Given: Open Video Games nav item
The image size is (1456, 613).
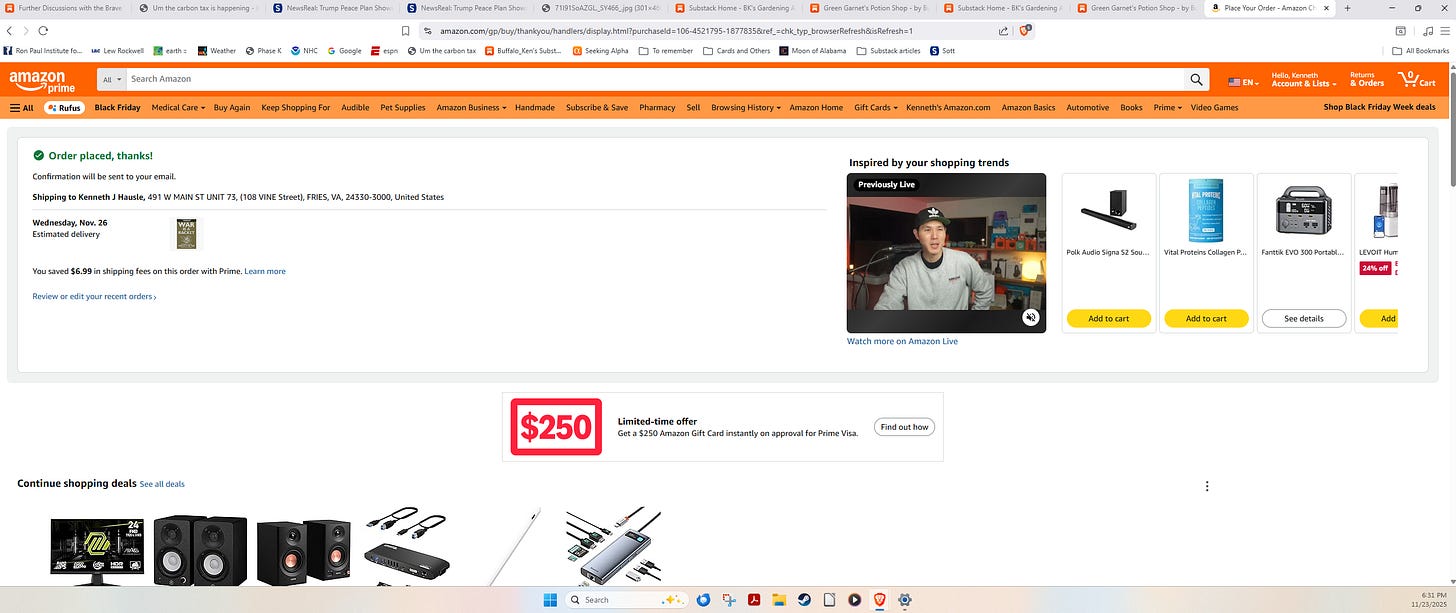Looking at the screenshot, I should [x=1214, y=107].
